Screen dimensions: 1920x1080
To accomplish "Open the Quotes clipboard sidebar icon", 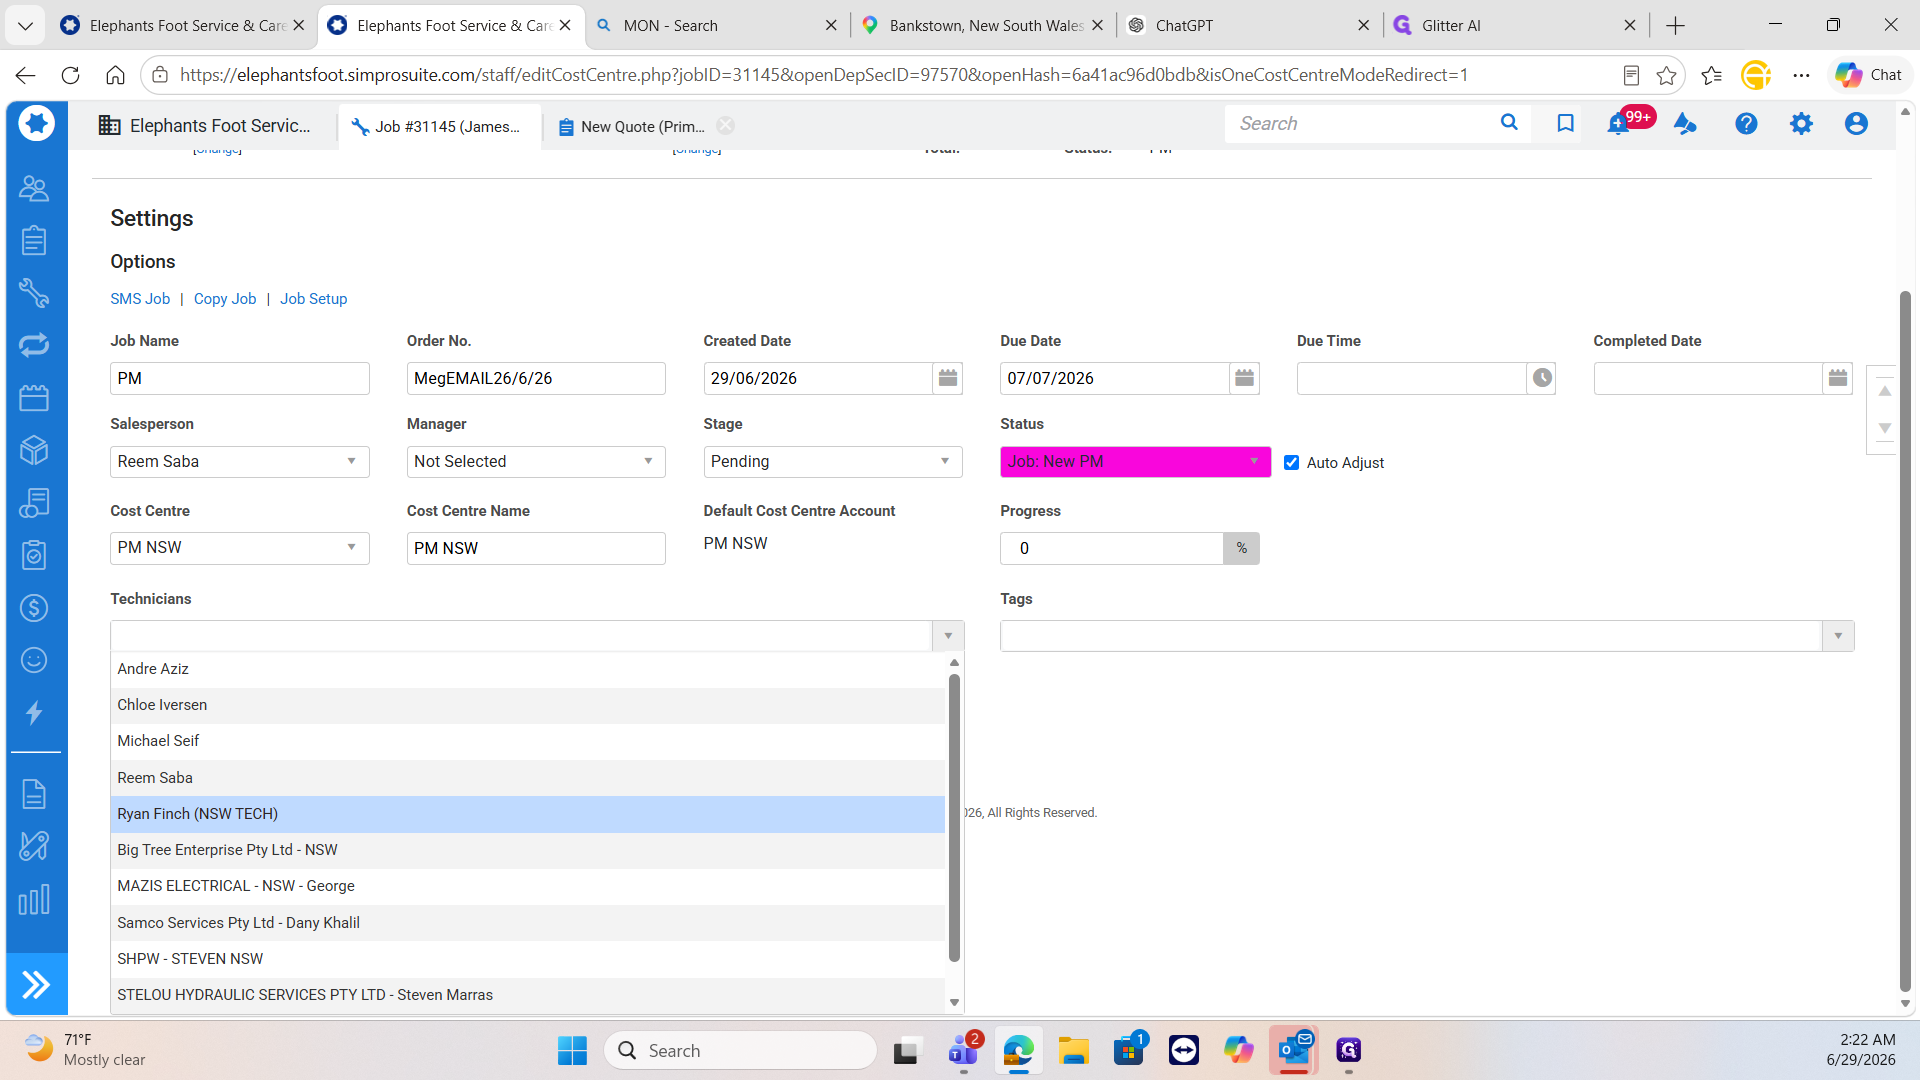I will tap(34, 240).
